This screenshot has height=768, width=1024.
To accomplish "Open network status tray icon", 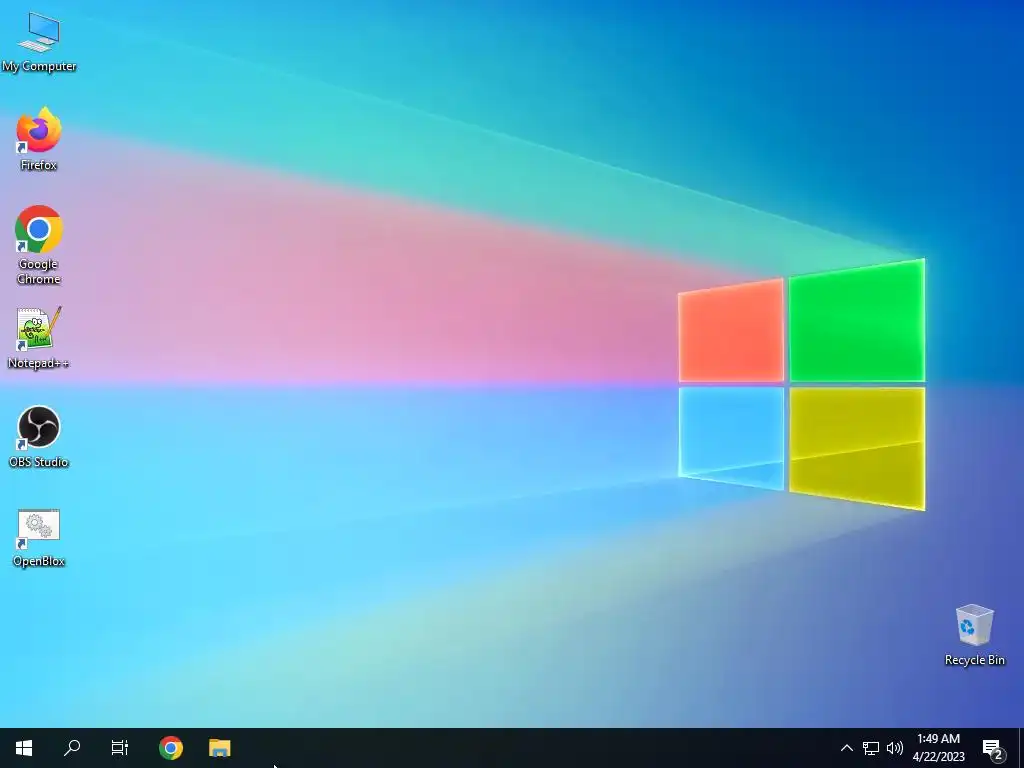I will tap(871, 748).
